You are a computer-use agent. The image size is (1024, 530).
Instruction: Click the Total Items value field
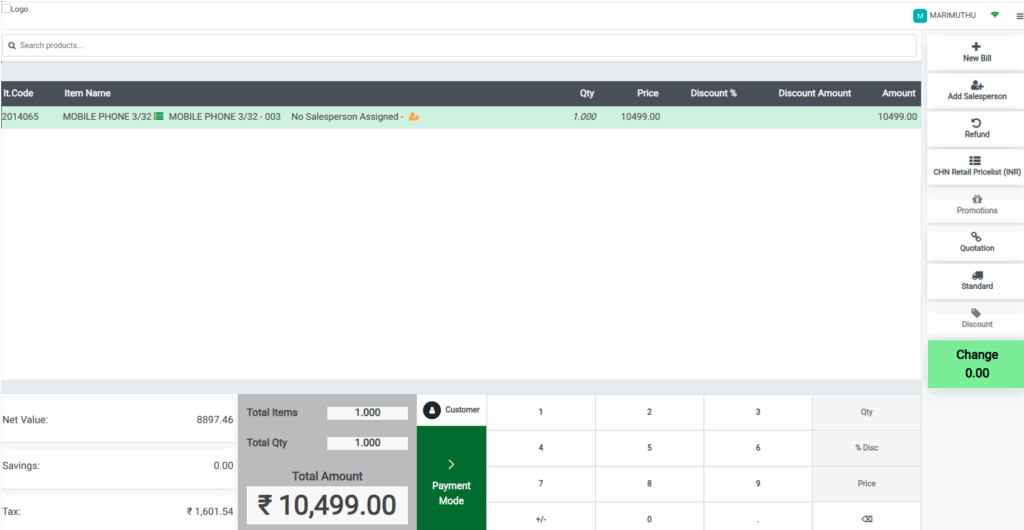pos(367,413)
